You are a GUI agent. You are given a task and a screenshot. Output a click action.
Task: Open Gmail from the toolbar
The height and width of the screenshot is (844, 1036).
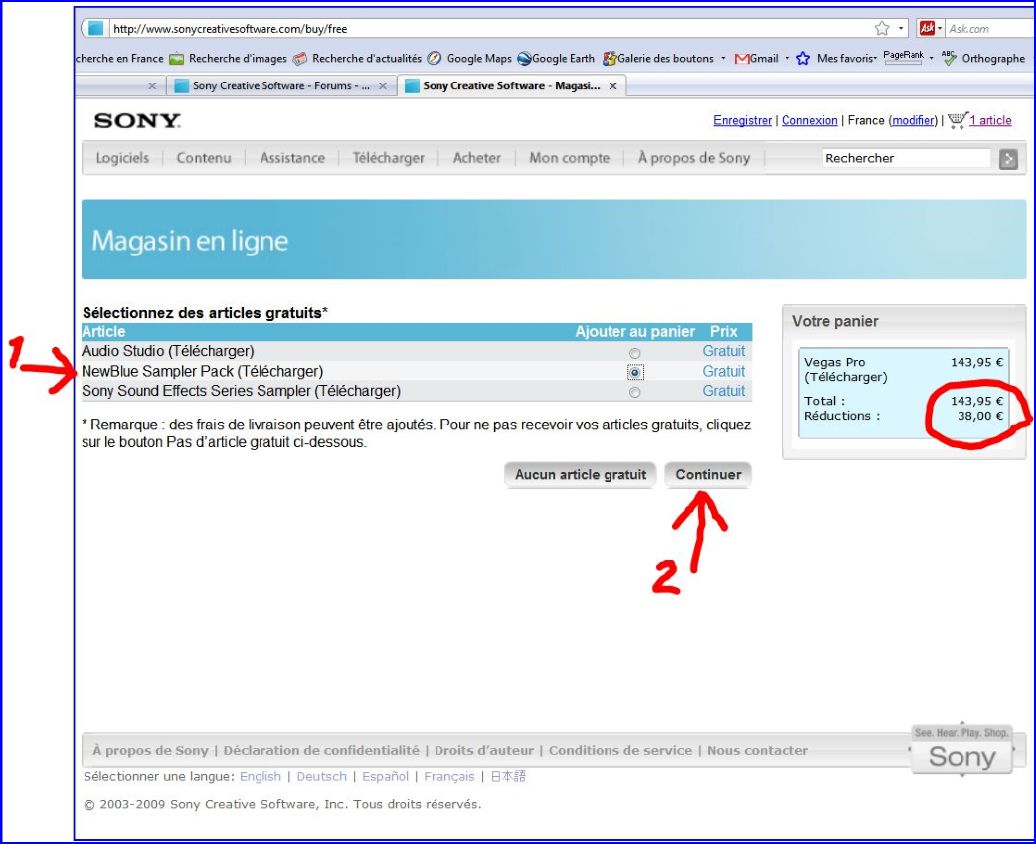[x=757, y=59]
